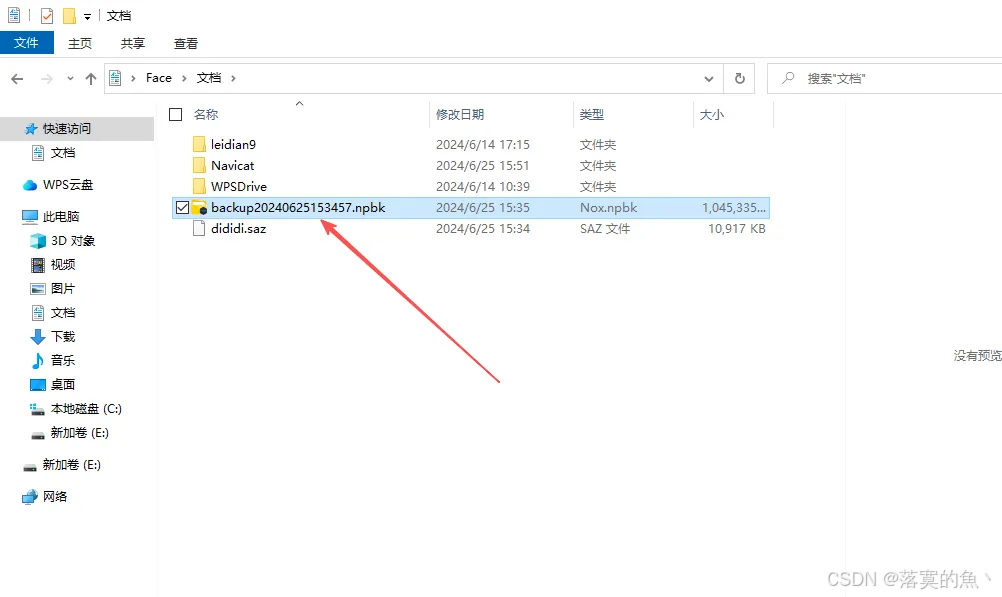Open 文档 under 快速访问

63,153
